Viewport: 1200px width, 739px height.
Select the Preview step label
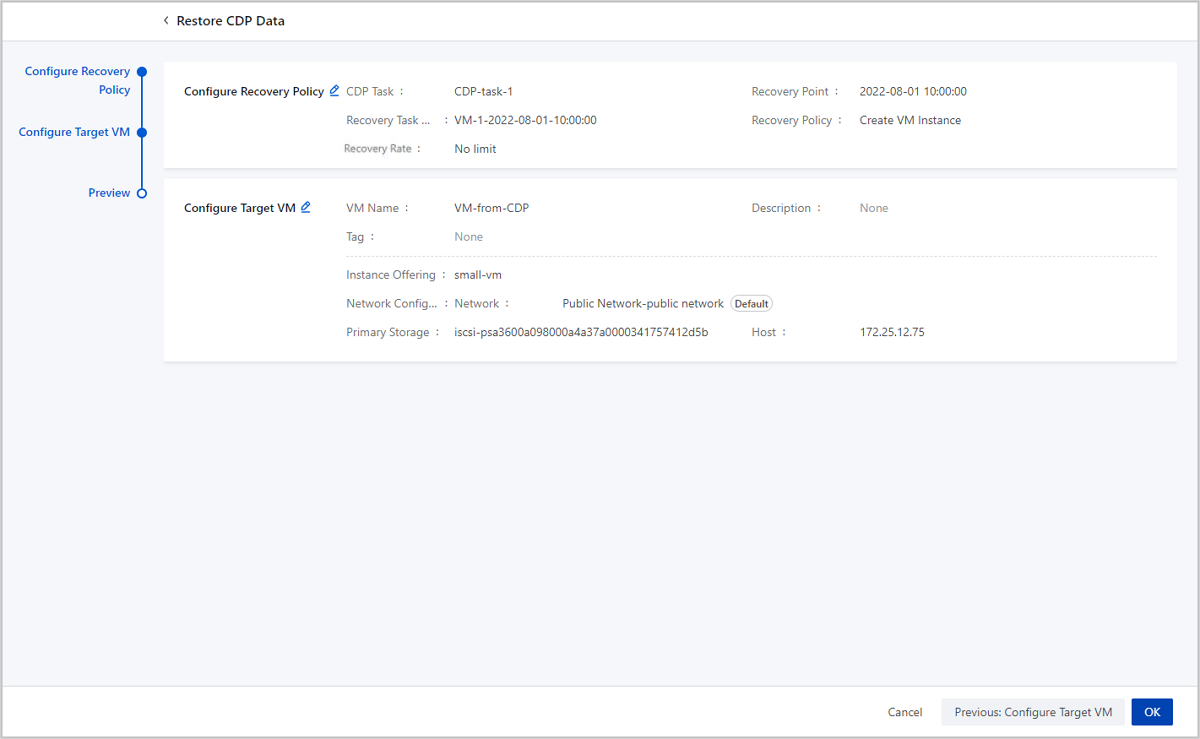point(109,193)
